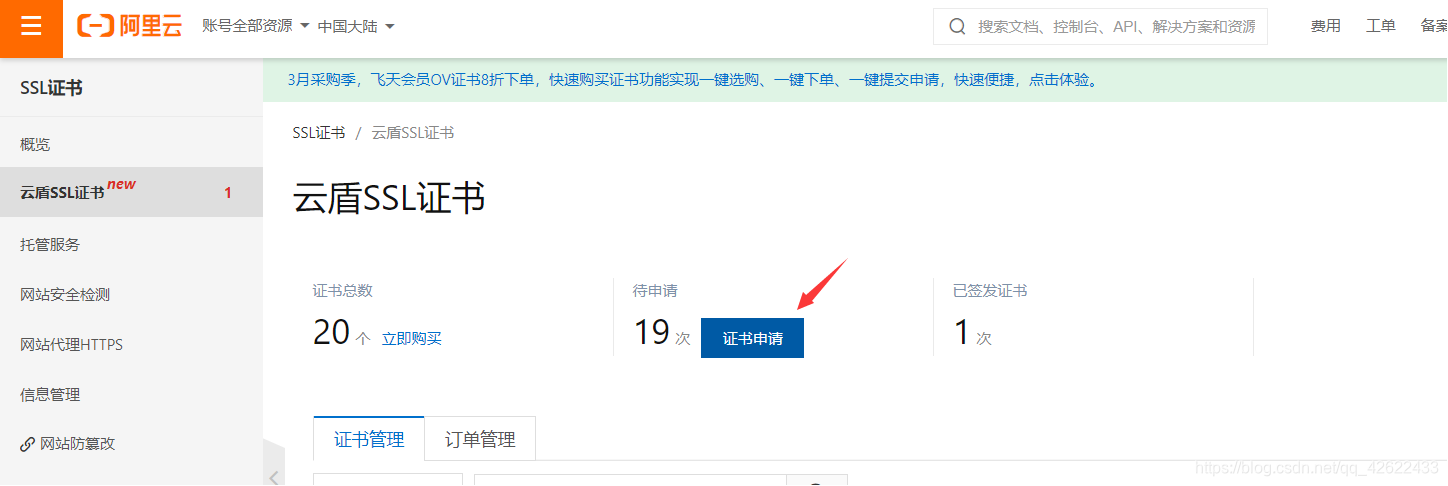Open 托管服务 in the sidebar
This screenshot has width=1448, height=486.
point(50,244)
